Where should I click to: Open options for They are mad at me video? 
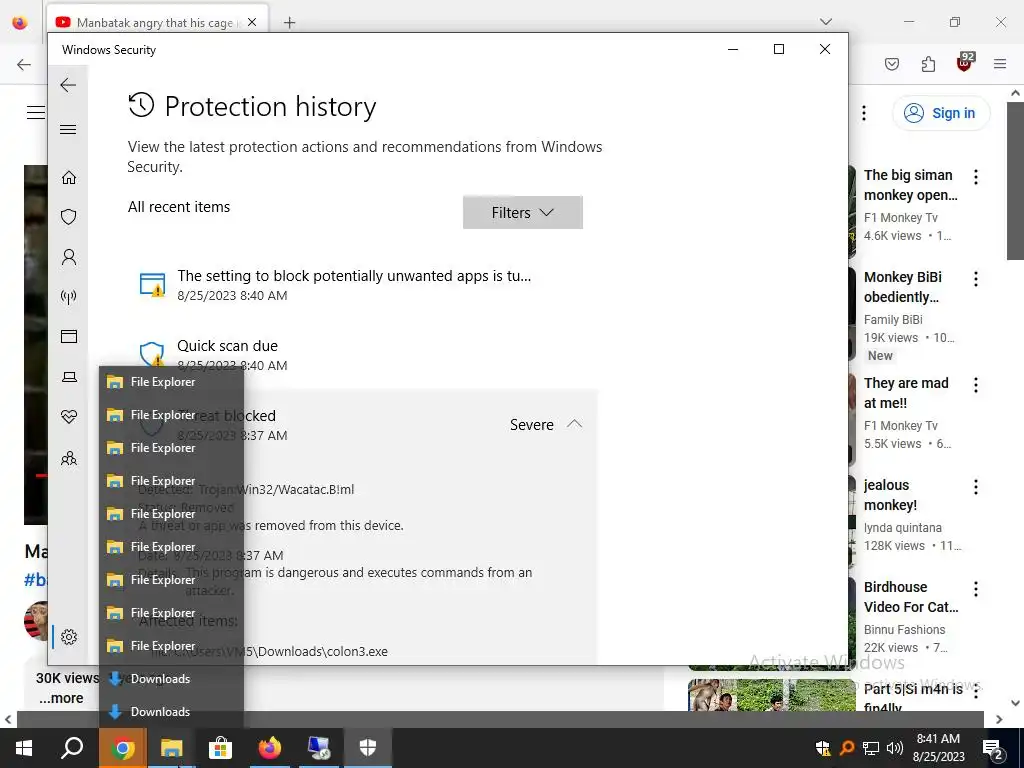point(976,385)
